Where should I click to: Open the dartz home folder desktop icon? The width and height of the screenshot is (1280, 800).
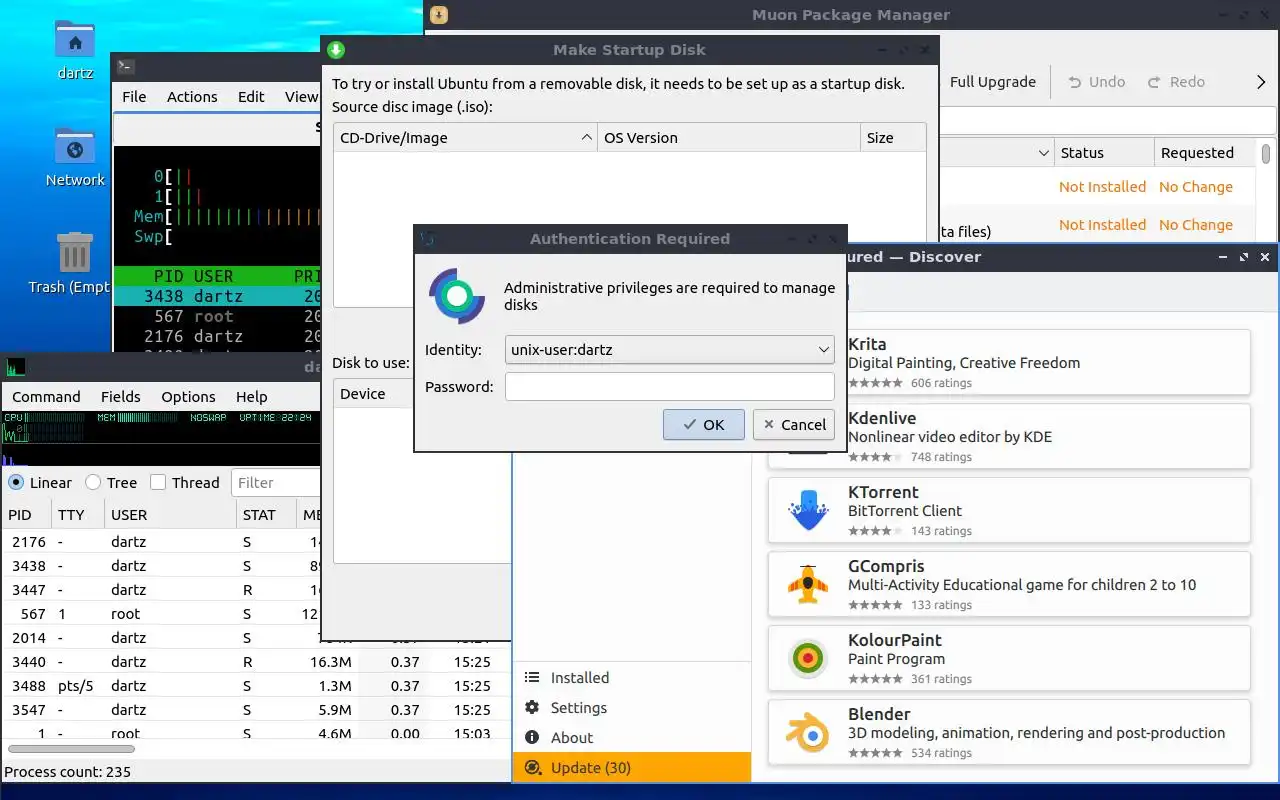75,41
